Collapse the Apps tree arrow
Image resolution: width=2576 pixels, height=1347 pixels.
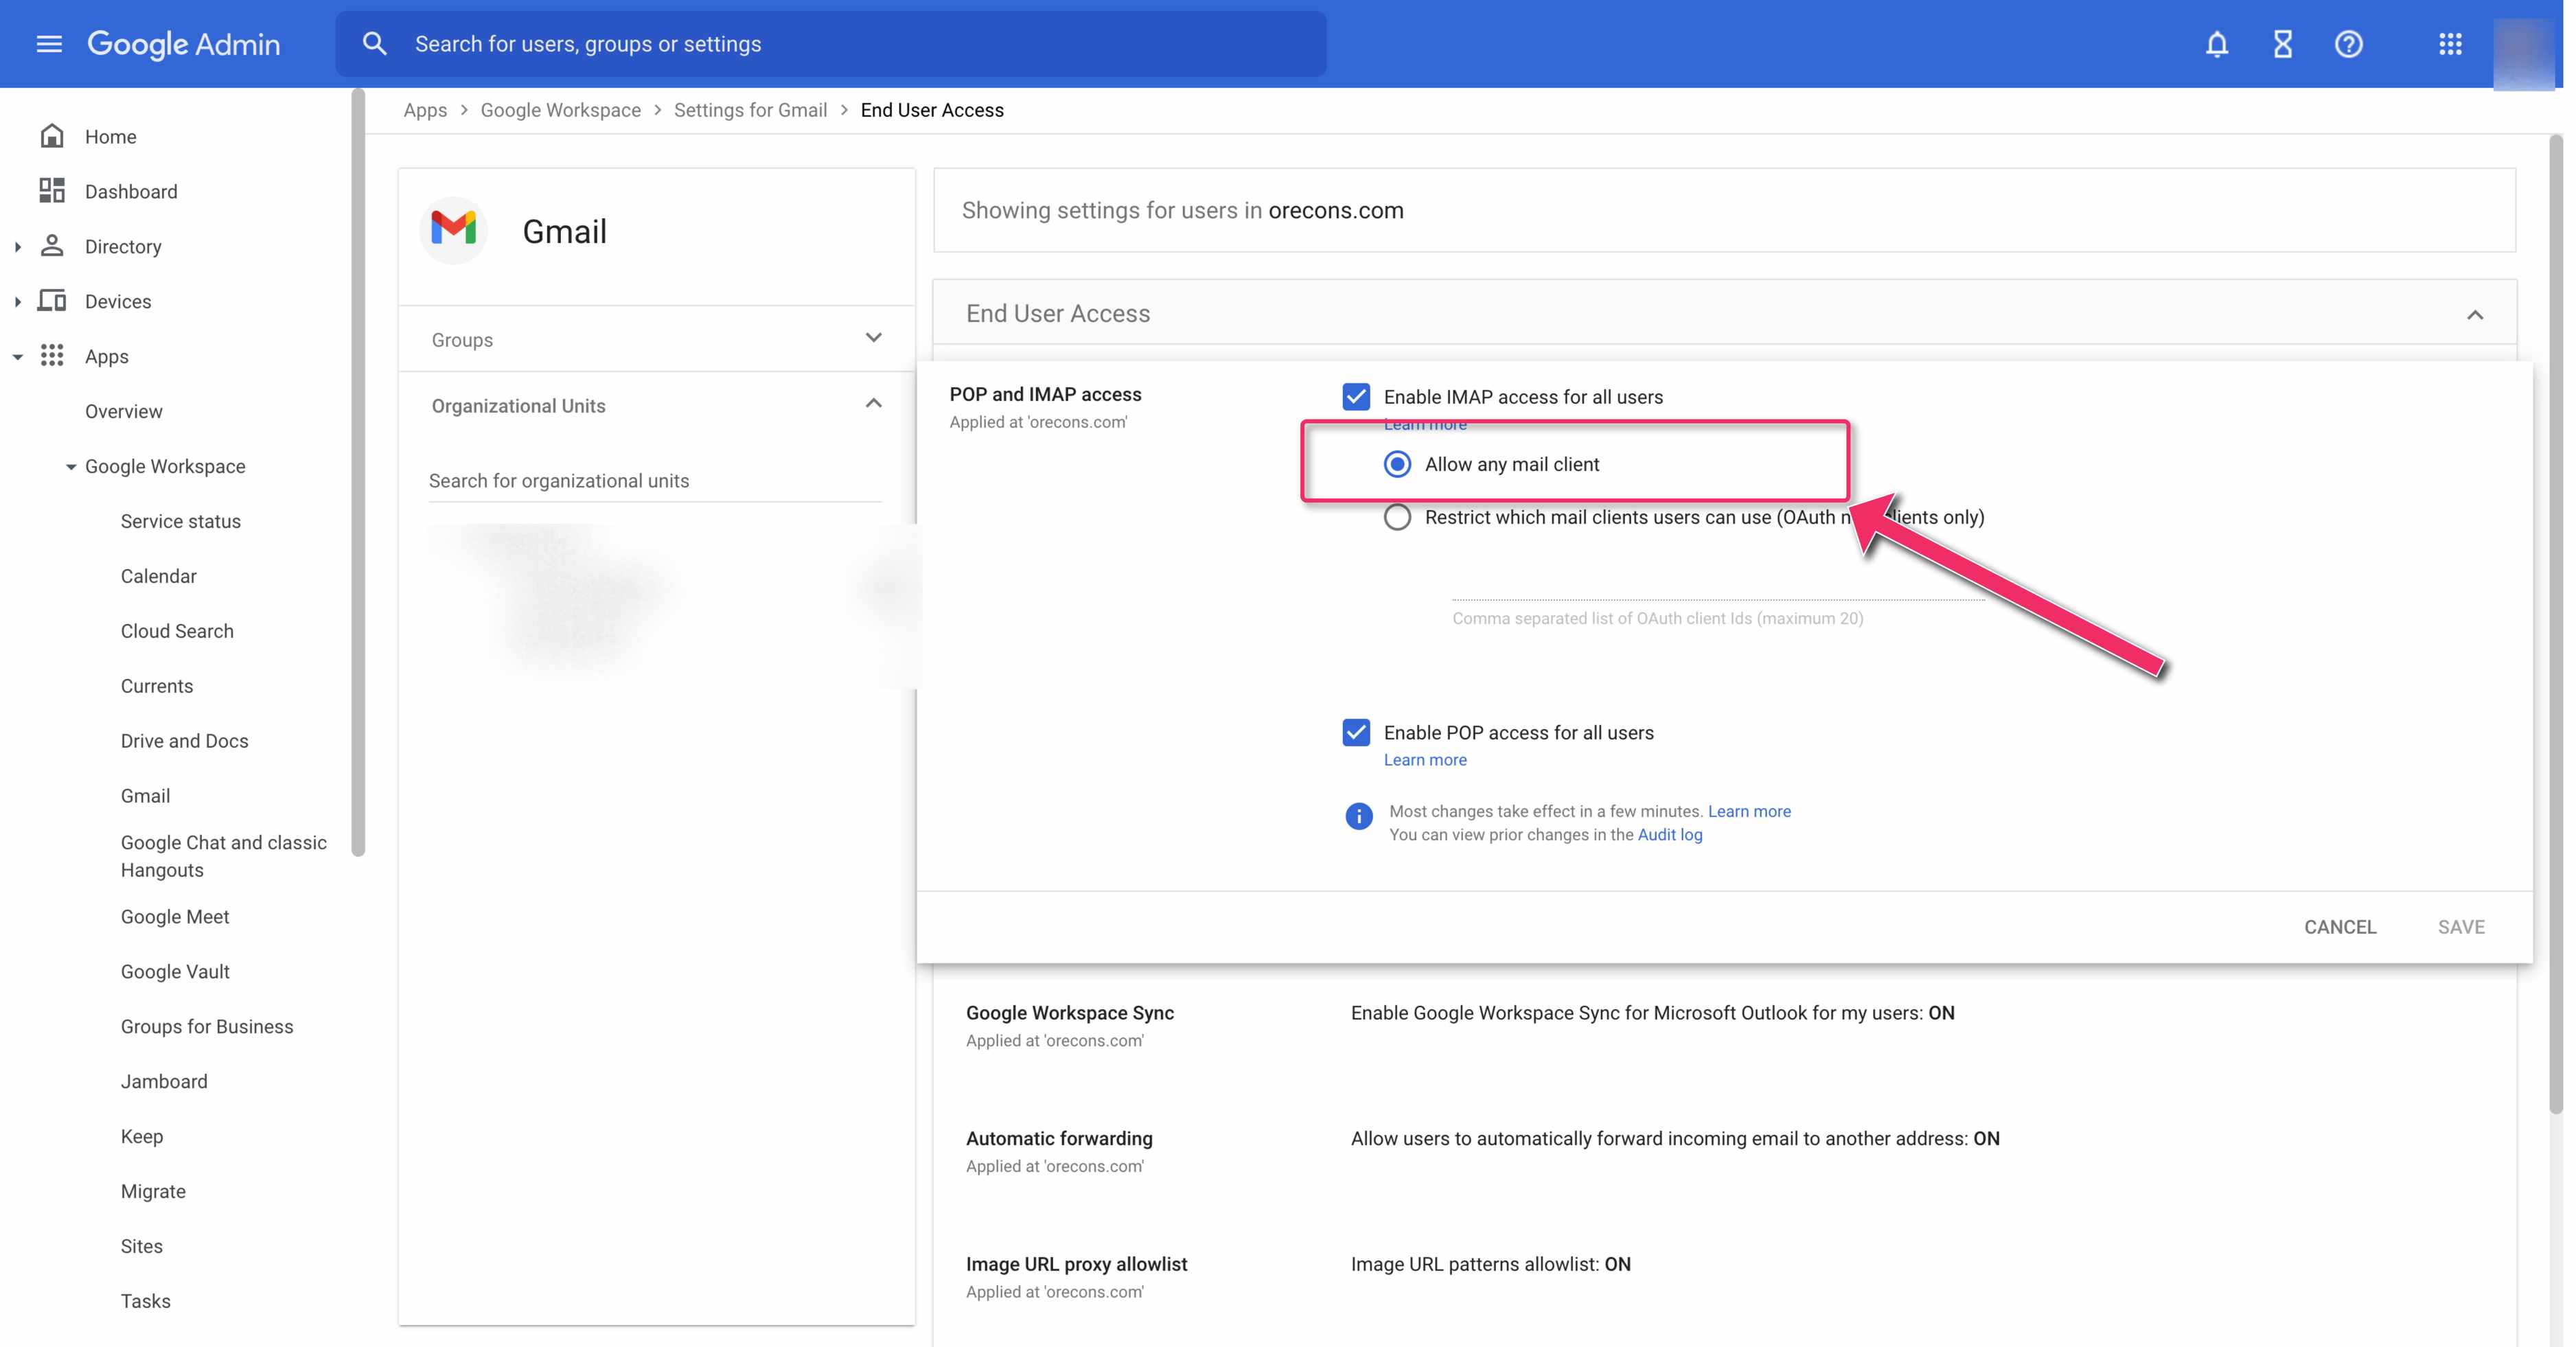(x=17, y=357)
